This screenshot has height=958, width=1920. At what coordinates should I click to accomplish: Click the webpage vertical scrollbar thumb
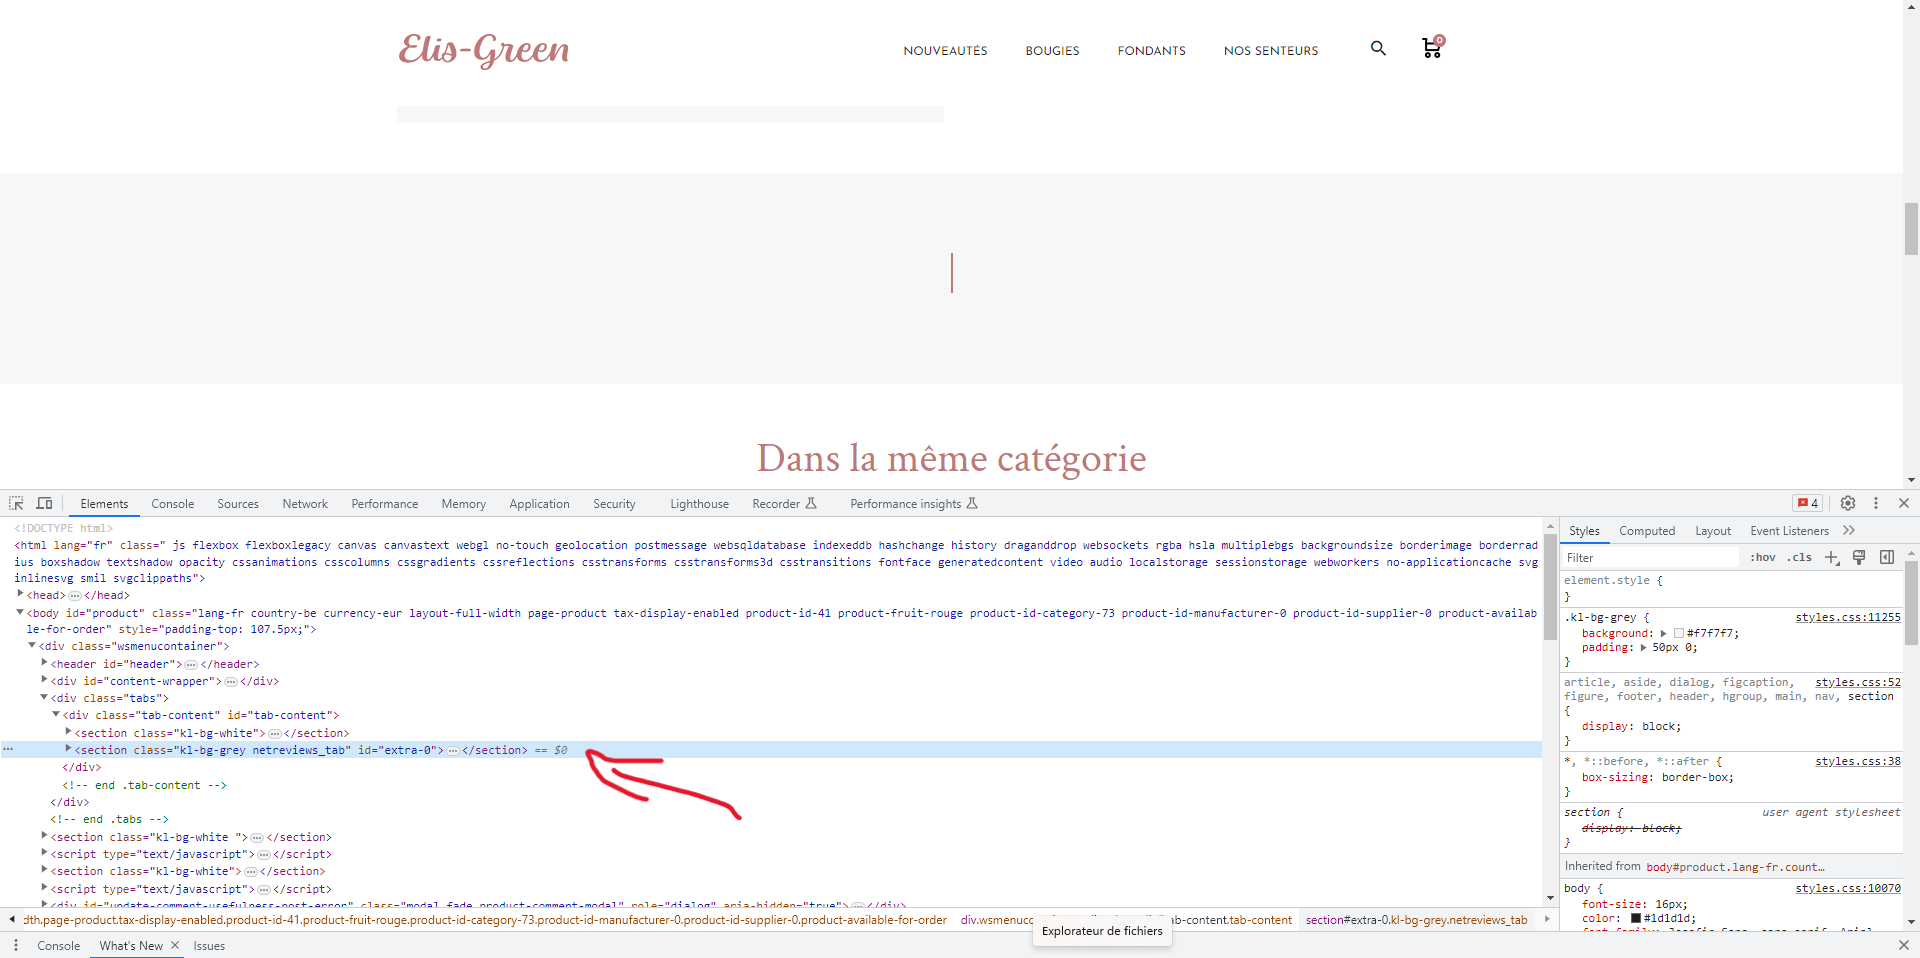tap(1911, 229)
